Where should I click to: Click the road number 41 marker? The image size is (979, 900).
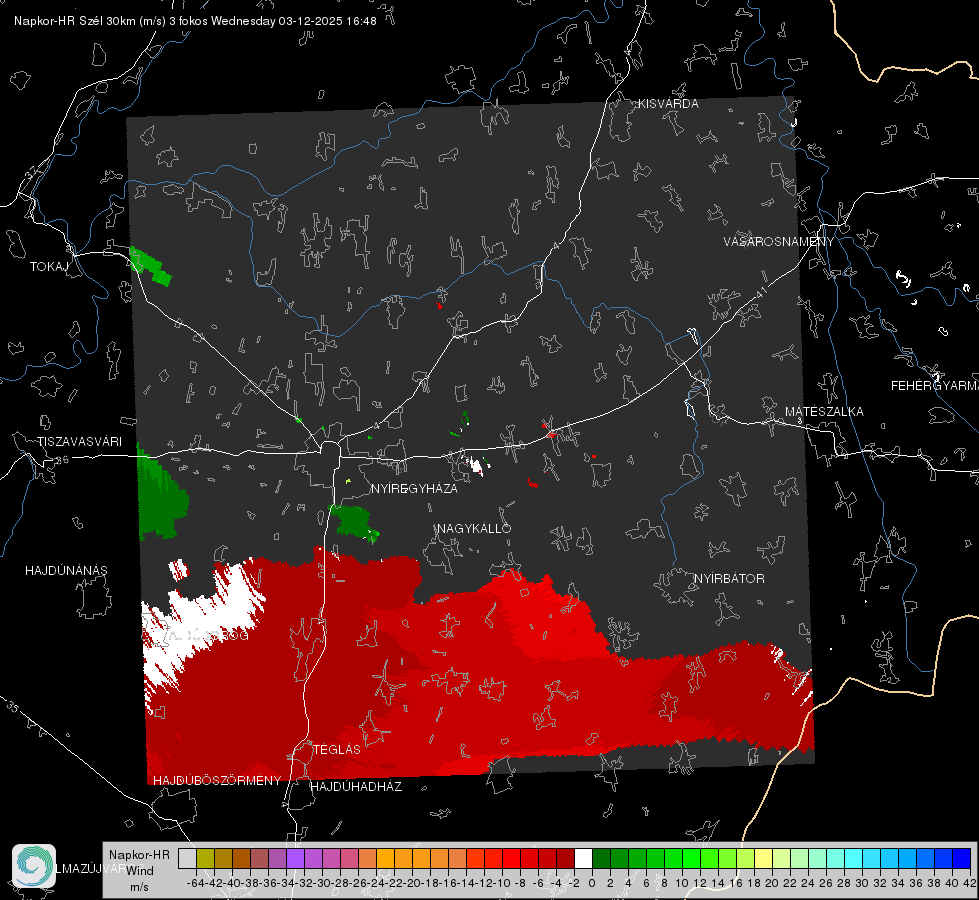coord(761,291)
